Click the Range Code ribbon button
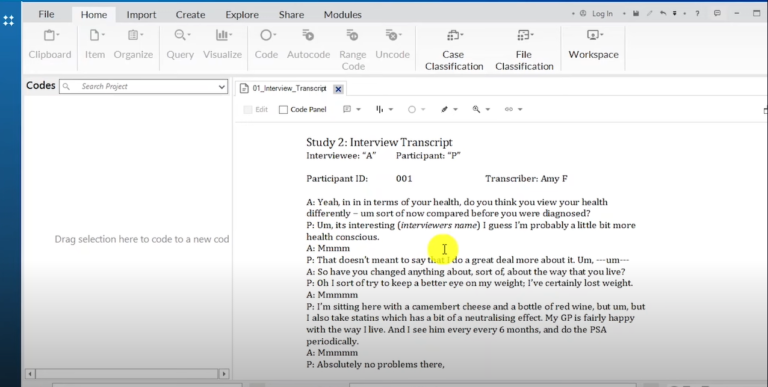Viewport: 768px width, 387px height. pyautogui.click(x=353, y=50)
